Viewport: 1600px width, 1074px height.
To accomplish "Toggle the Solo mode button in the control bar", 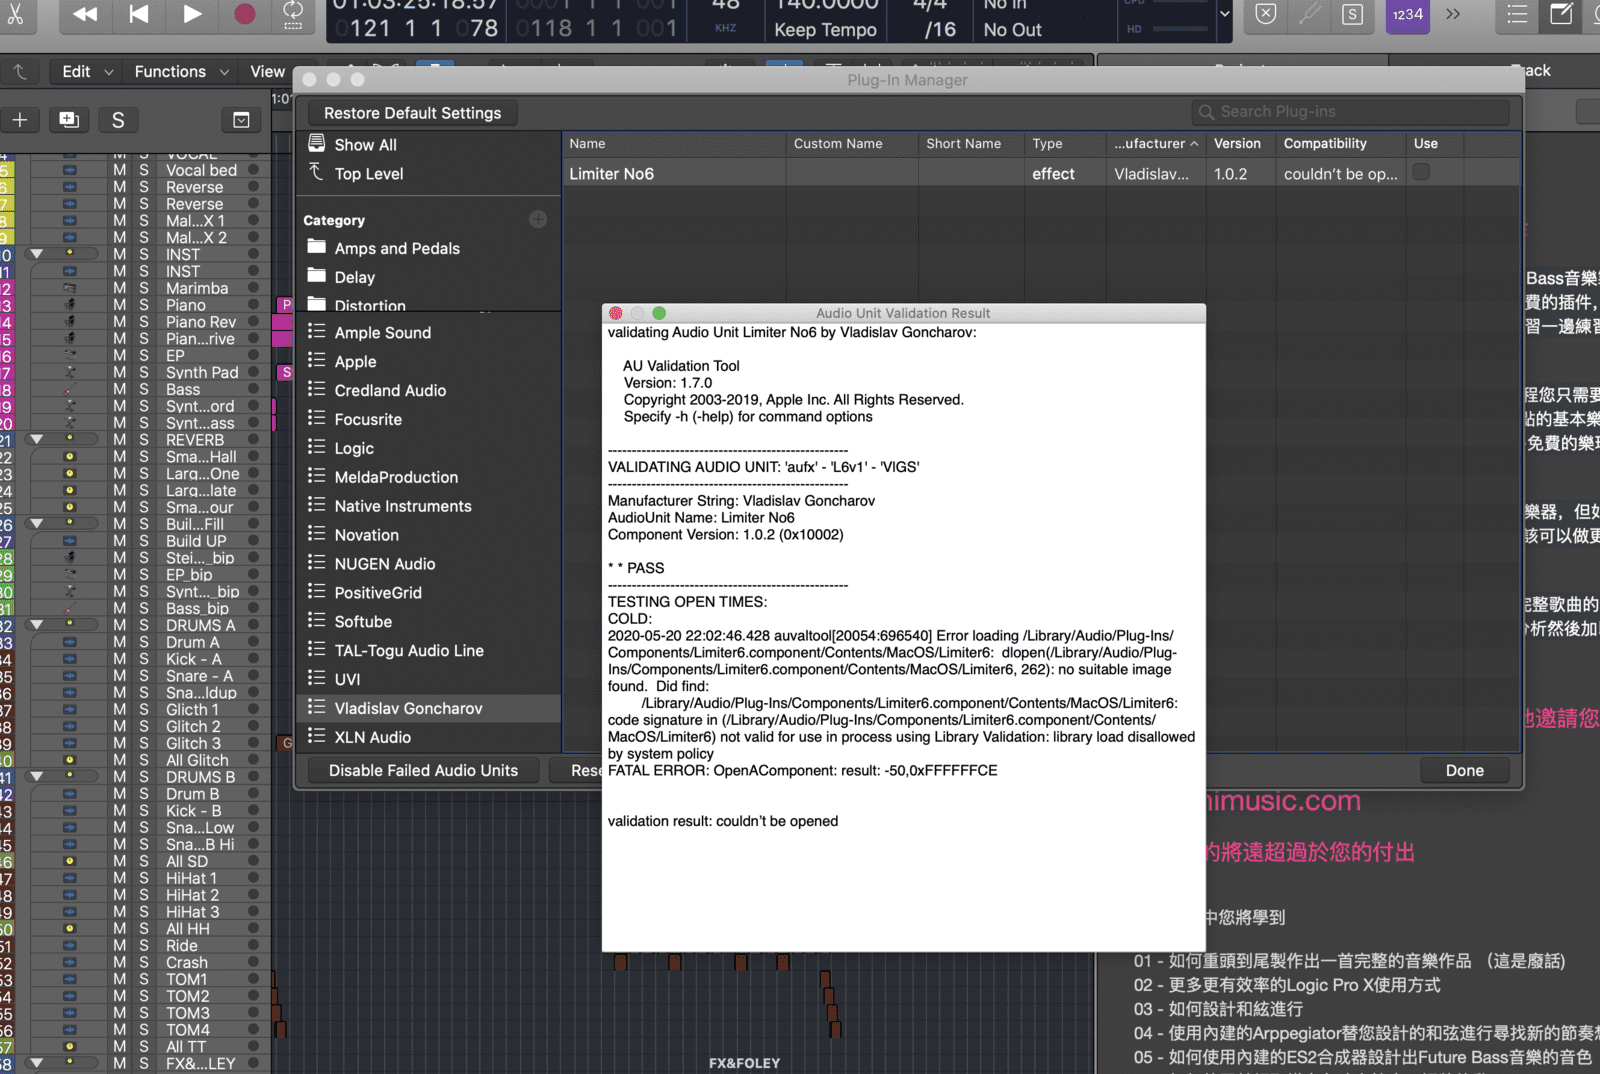I will [x=1353, y=14].
